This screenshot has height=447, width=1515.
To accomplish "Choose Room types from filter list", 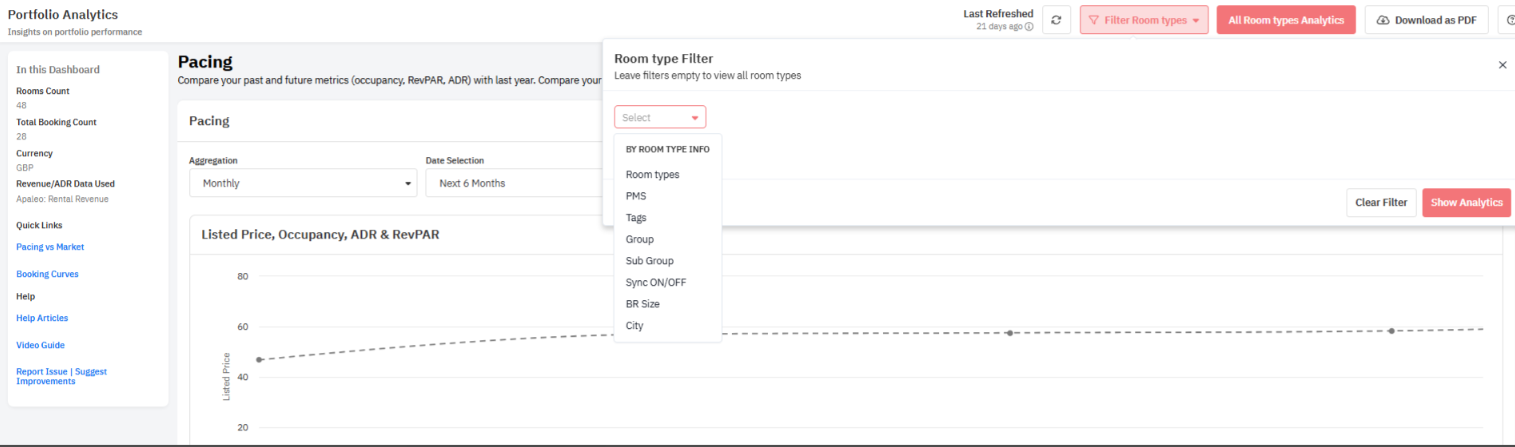I will click(652, 175).
